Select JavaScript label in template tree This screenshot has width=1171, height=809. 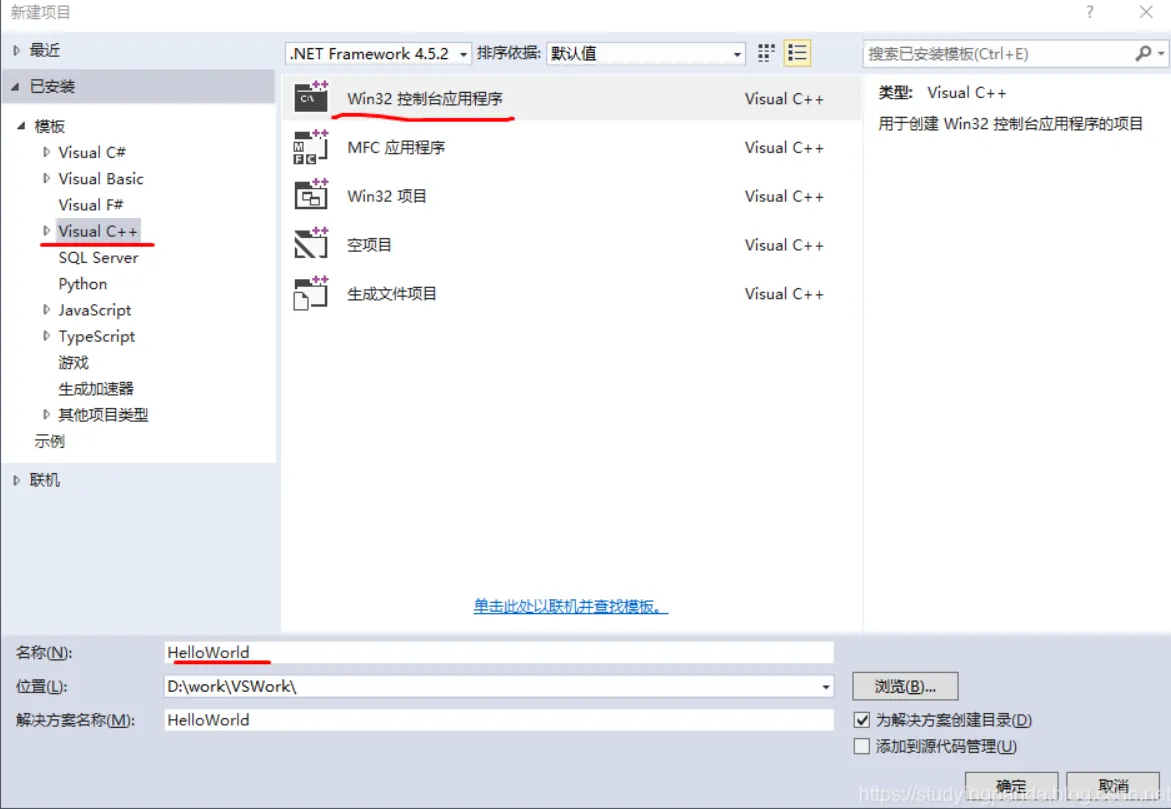click(94, 310)
